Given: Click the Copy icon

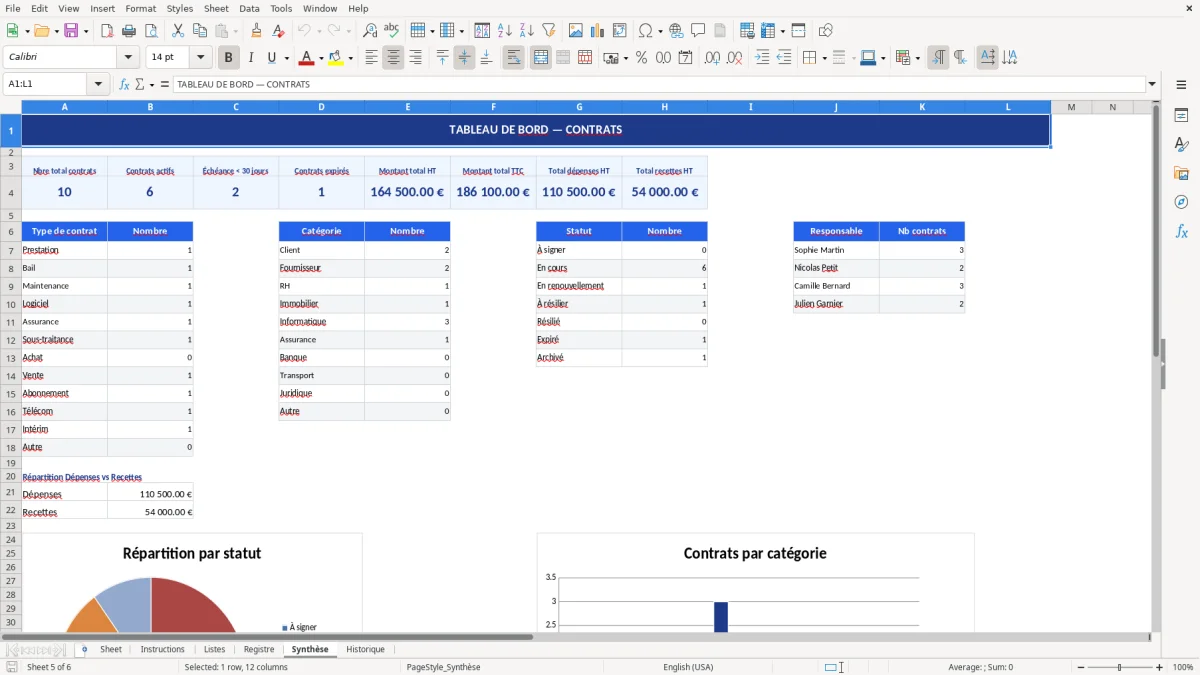Looking at the screenshot, I should click(x=200, y=31).
